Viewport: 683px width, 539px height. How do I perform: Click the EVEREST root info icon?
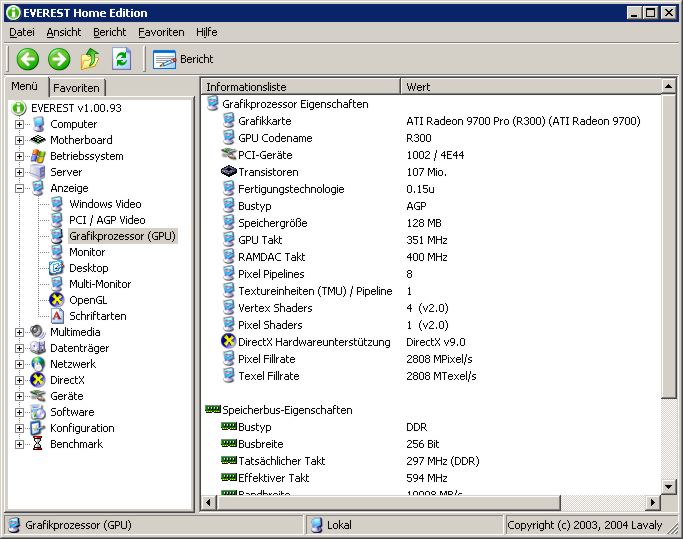point(19,108)
